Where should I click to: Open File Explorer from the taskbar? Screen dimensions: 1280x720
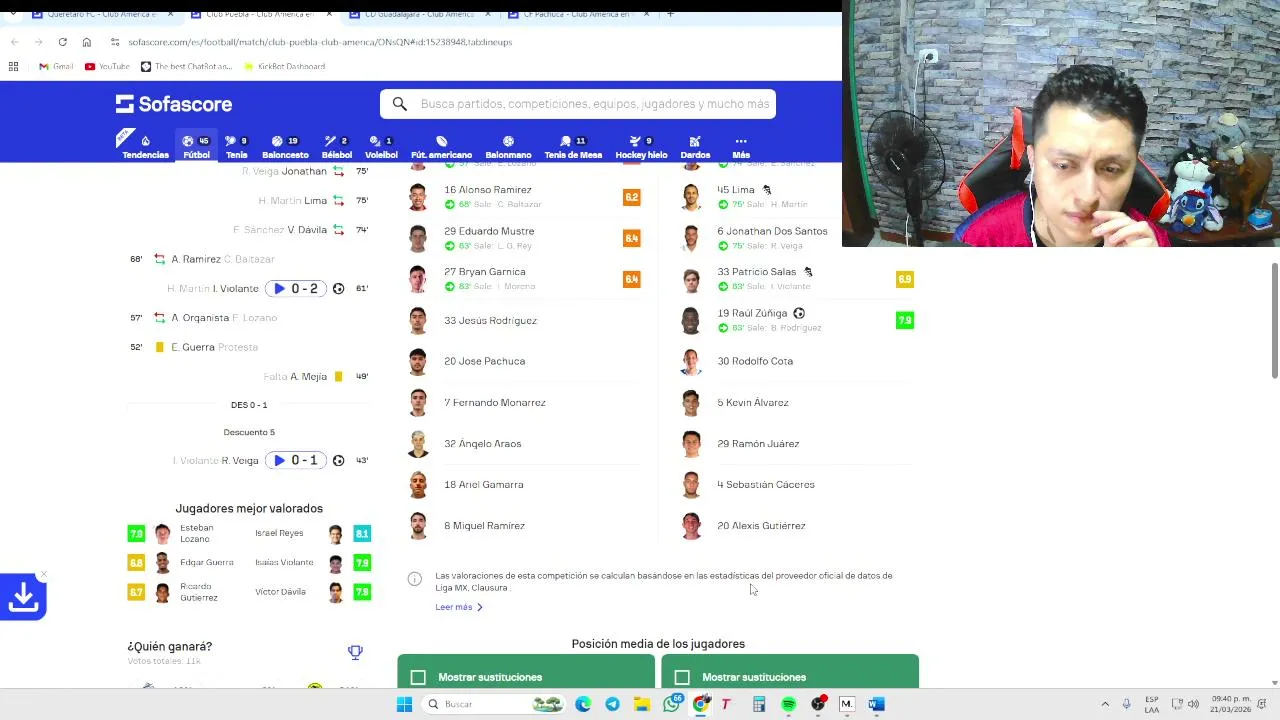[x=641, y=704]
